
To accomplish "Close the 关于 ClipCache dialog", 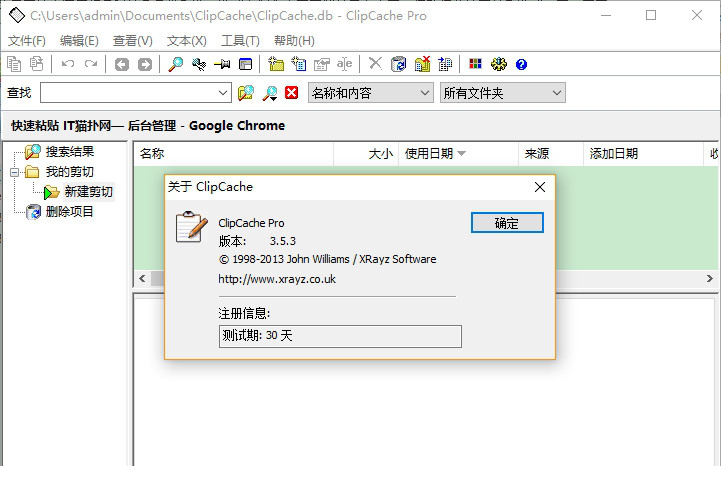I will coord(540,187).
